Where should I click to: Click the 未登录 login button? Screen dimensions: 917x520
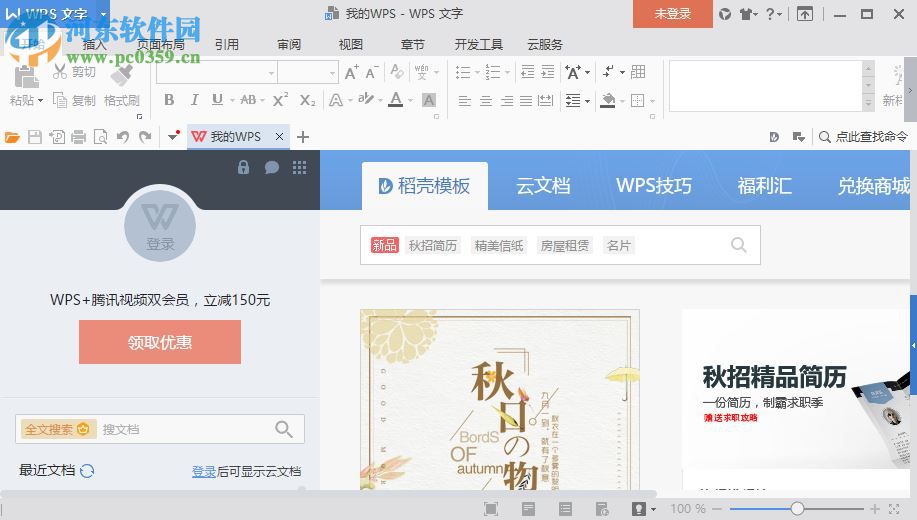coord(673,13)
